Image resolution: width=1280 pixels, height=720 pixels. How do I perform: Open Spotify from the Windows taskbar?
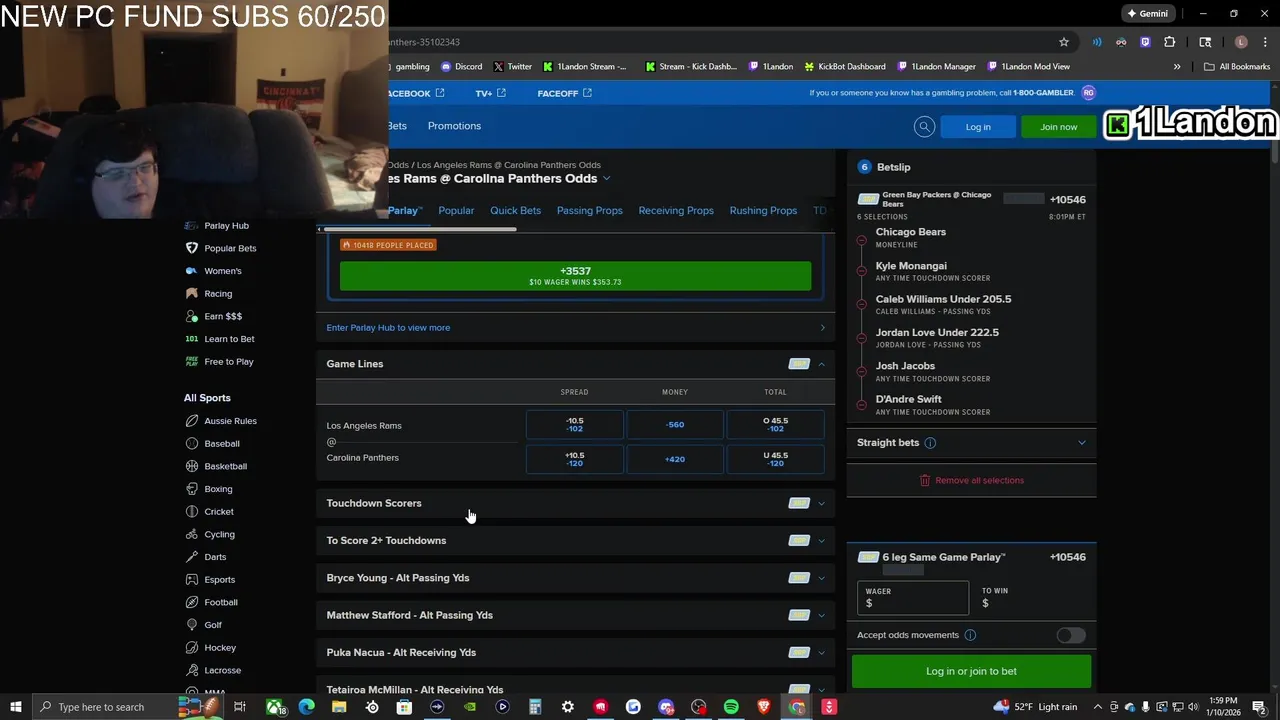[x=731, y=707]
